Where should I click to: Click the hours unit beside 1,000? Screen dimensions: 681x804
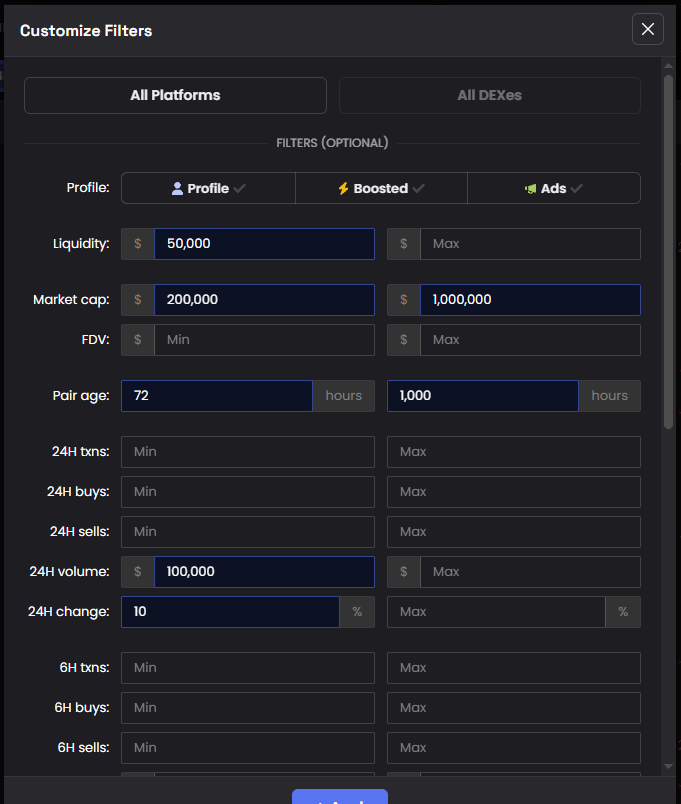(x=610, y=396)
